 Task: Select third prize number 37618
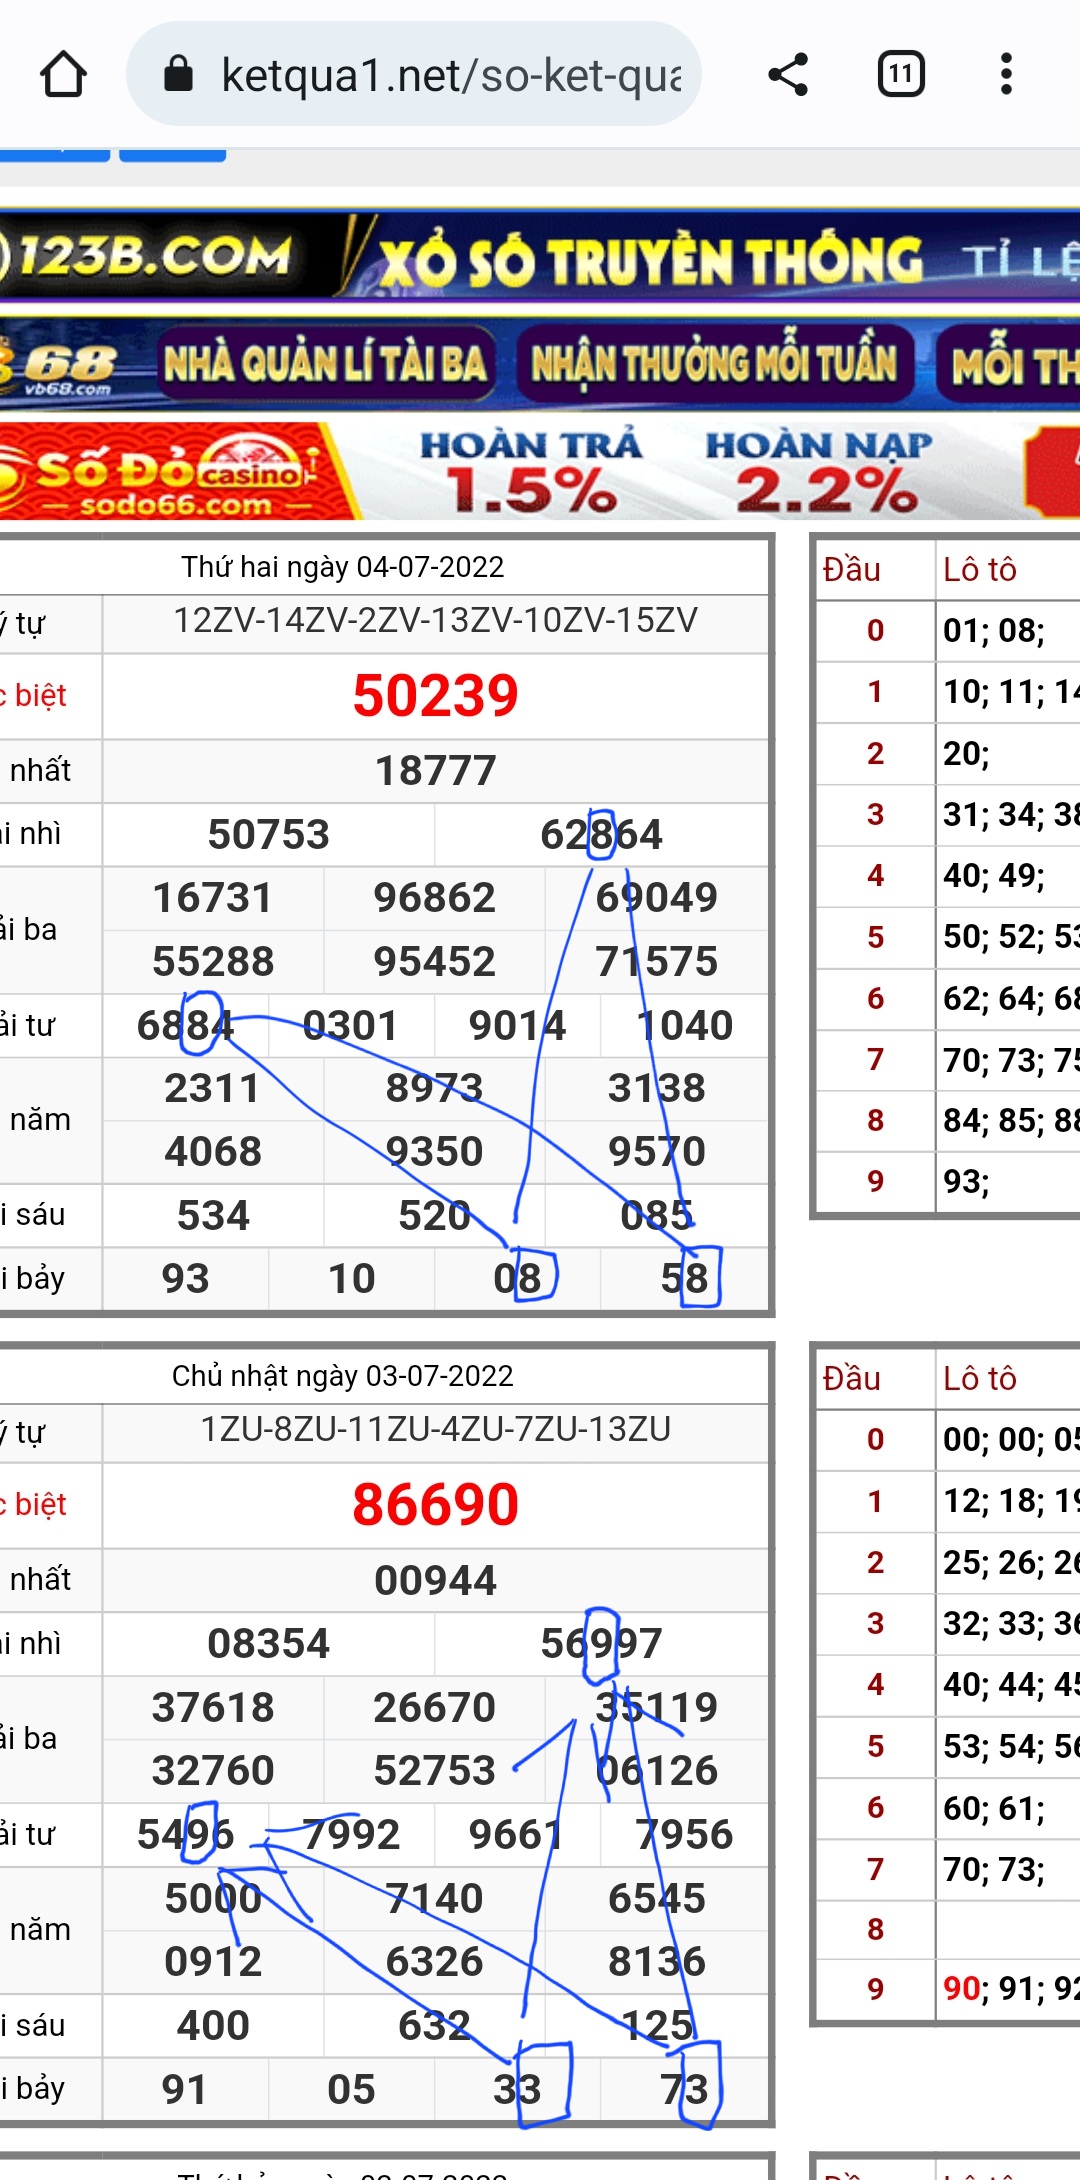(x=213, y=1708)
